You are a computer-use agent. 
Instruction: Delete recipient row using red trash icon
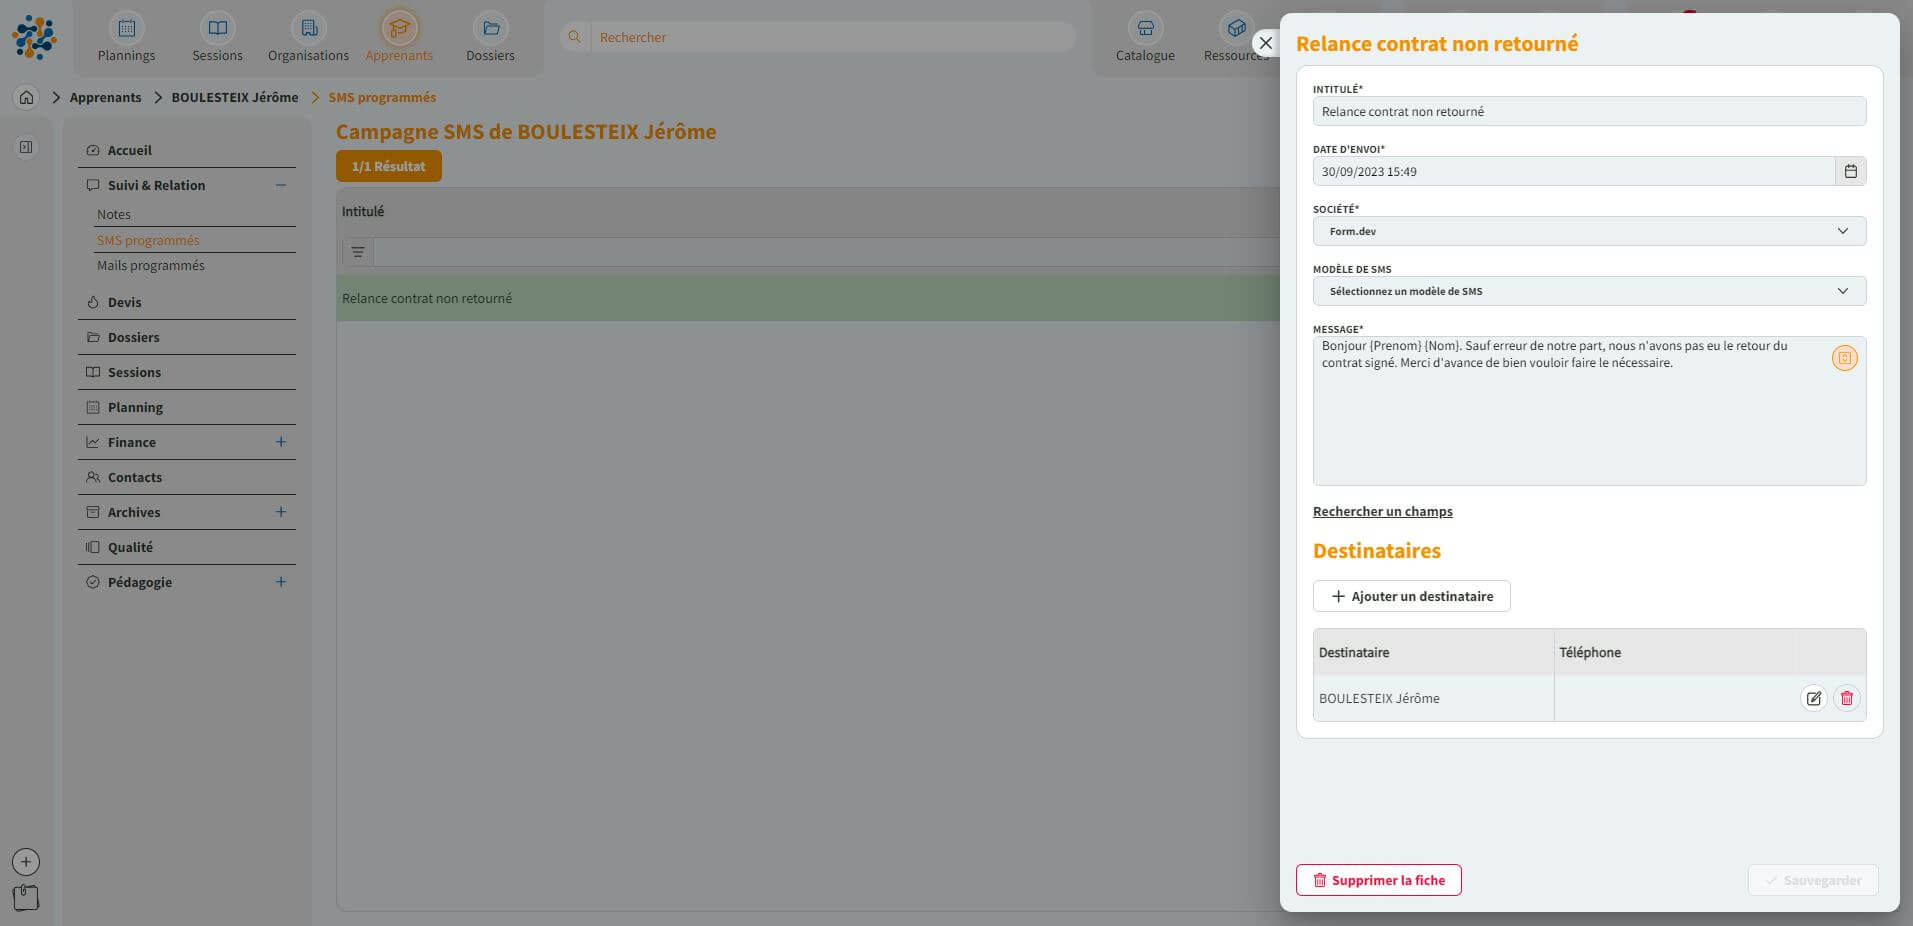pyautogui.click(x=1846, y=698)
